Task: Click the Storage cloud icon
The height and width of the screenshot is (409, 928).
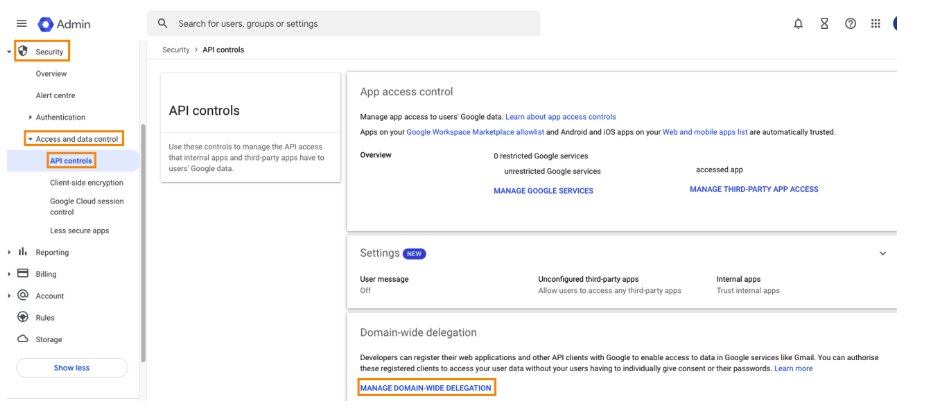Action: (23, 339)
